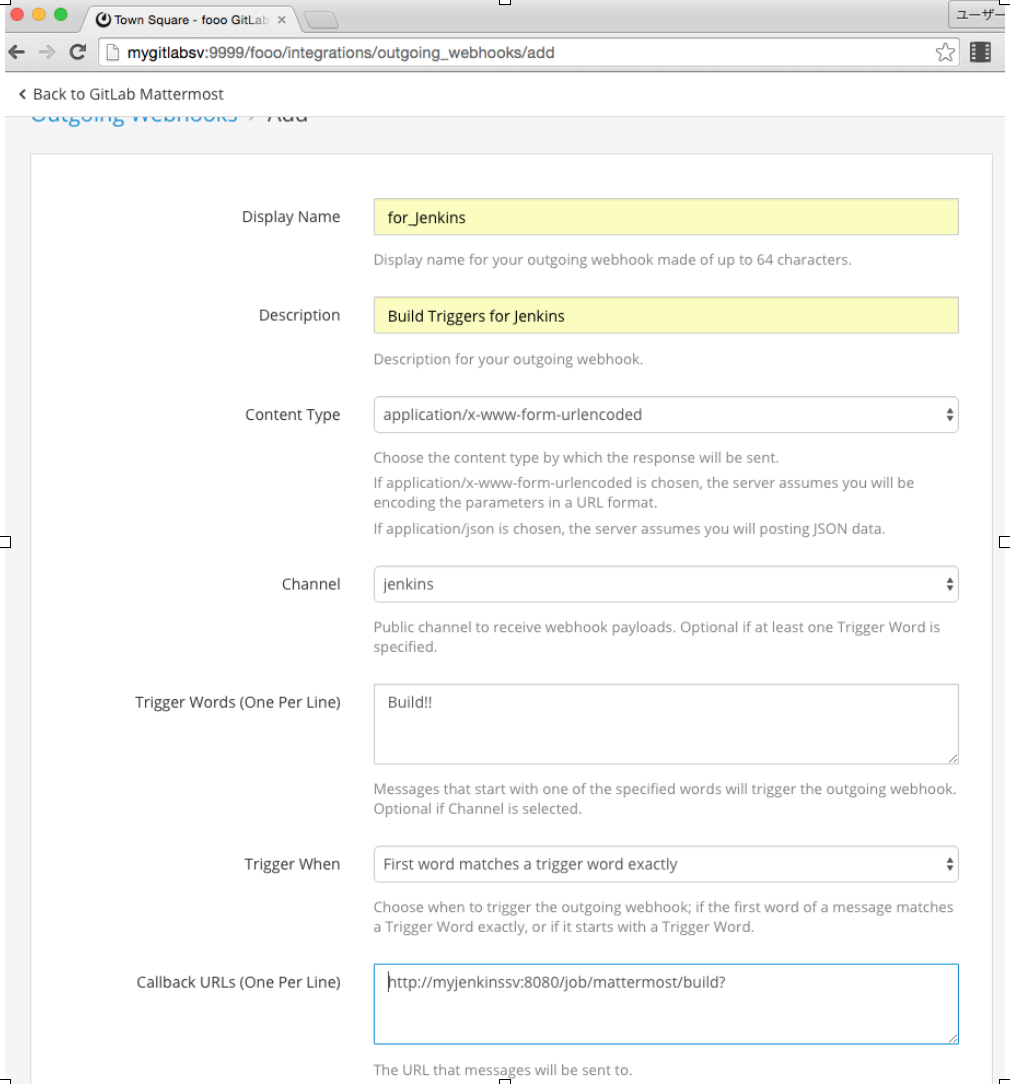The width and height of the screenshot is (1010, 1084).
Task: Click the Mattermost favicon on the browser tab
Action: tap(101, 18)
